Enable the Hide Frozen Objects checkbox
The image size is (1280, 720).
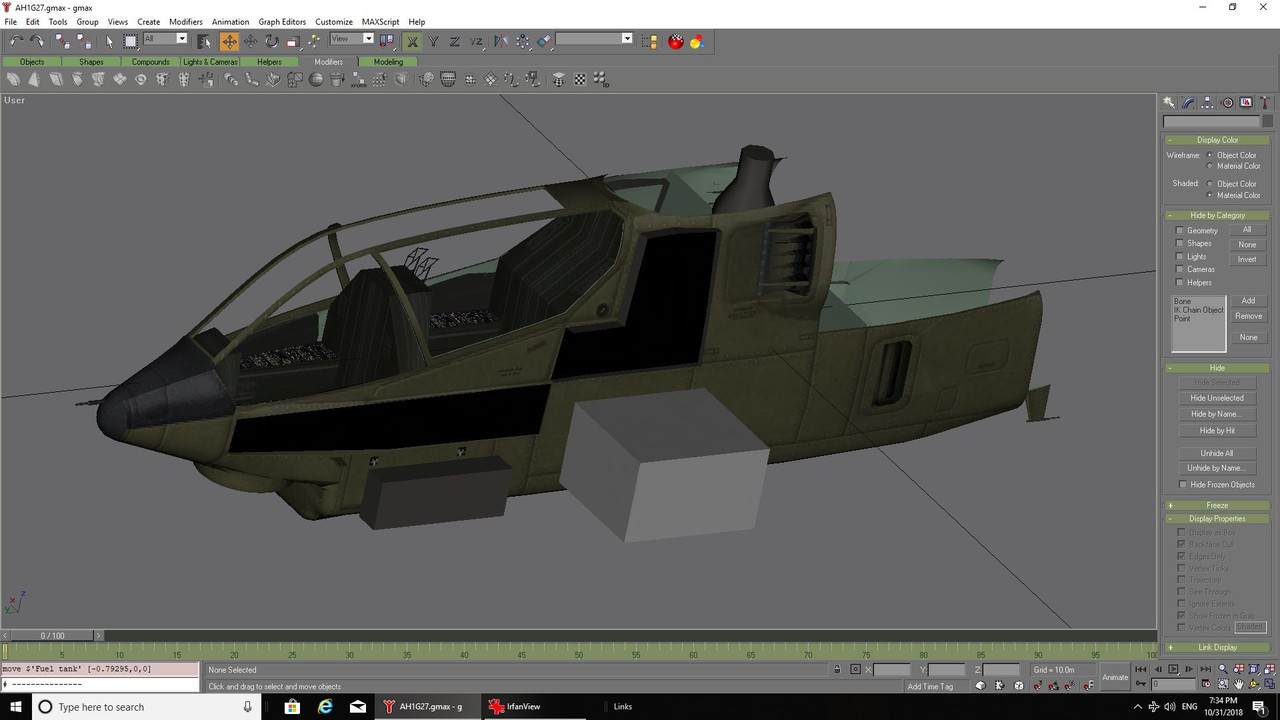pyautogui.click(x=1183, y=485)
